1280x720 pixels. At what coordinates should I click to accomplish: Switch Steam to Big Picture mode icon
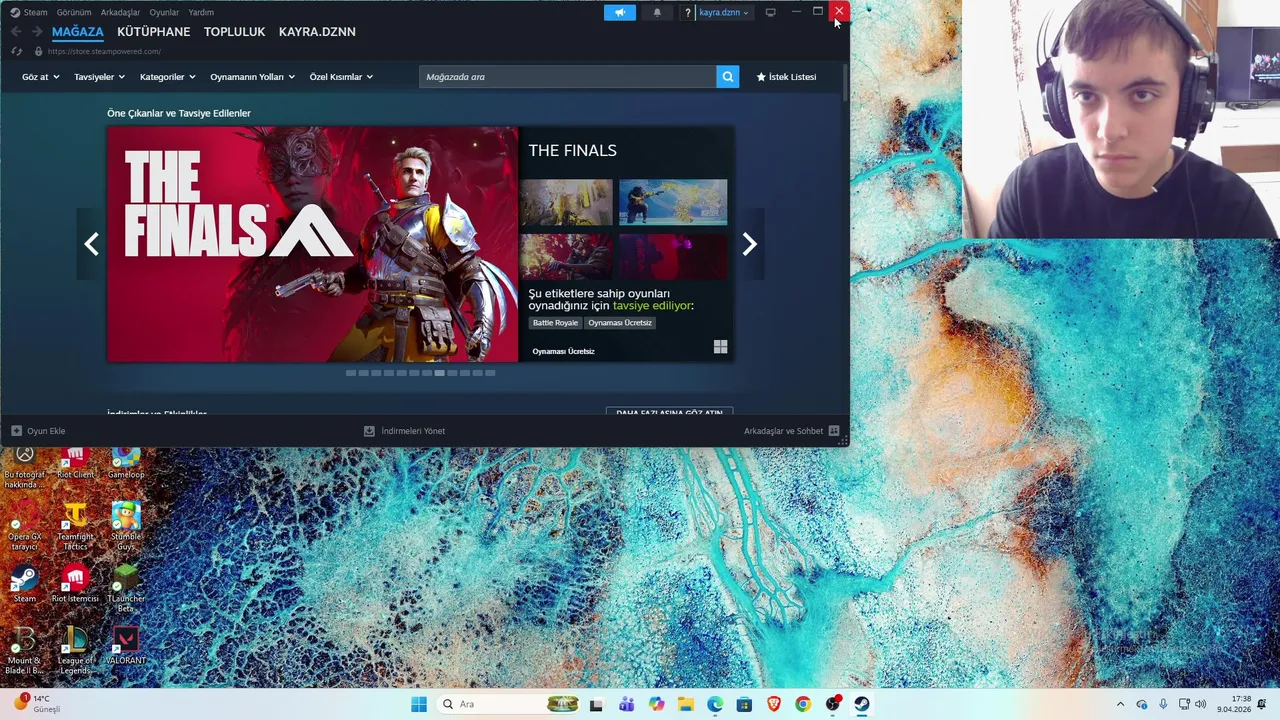coord(770,13)
